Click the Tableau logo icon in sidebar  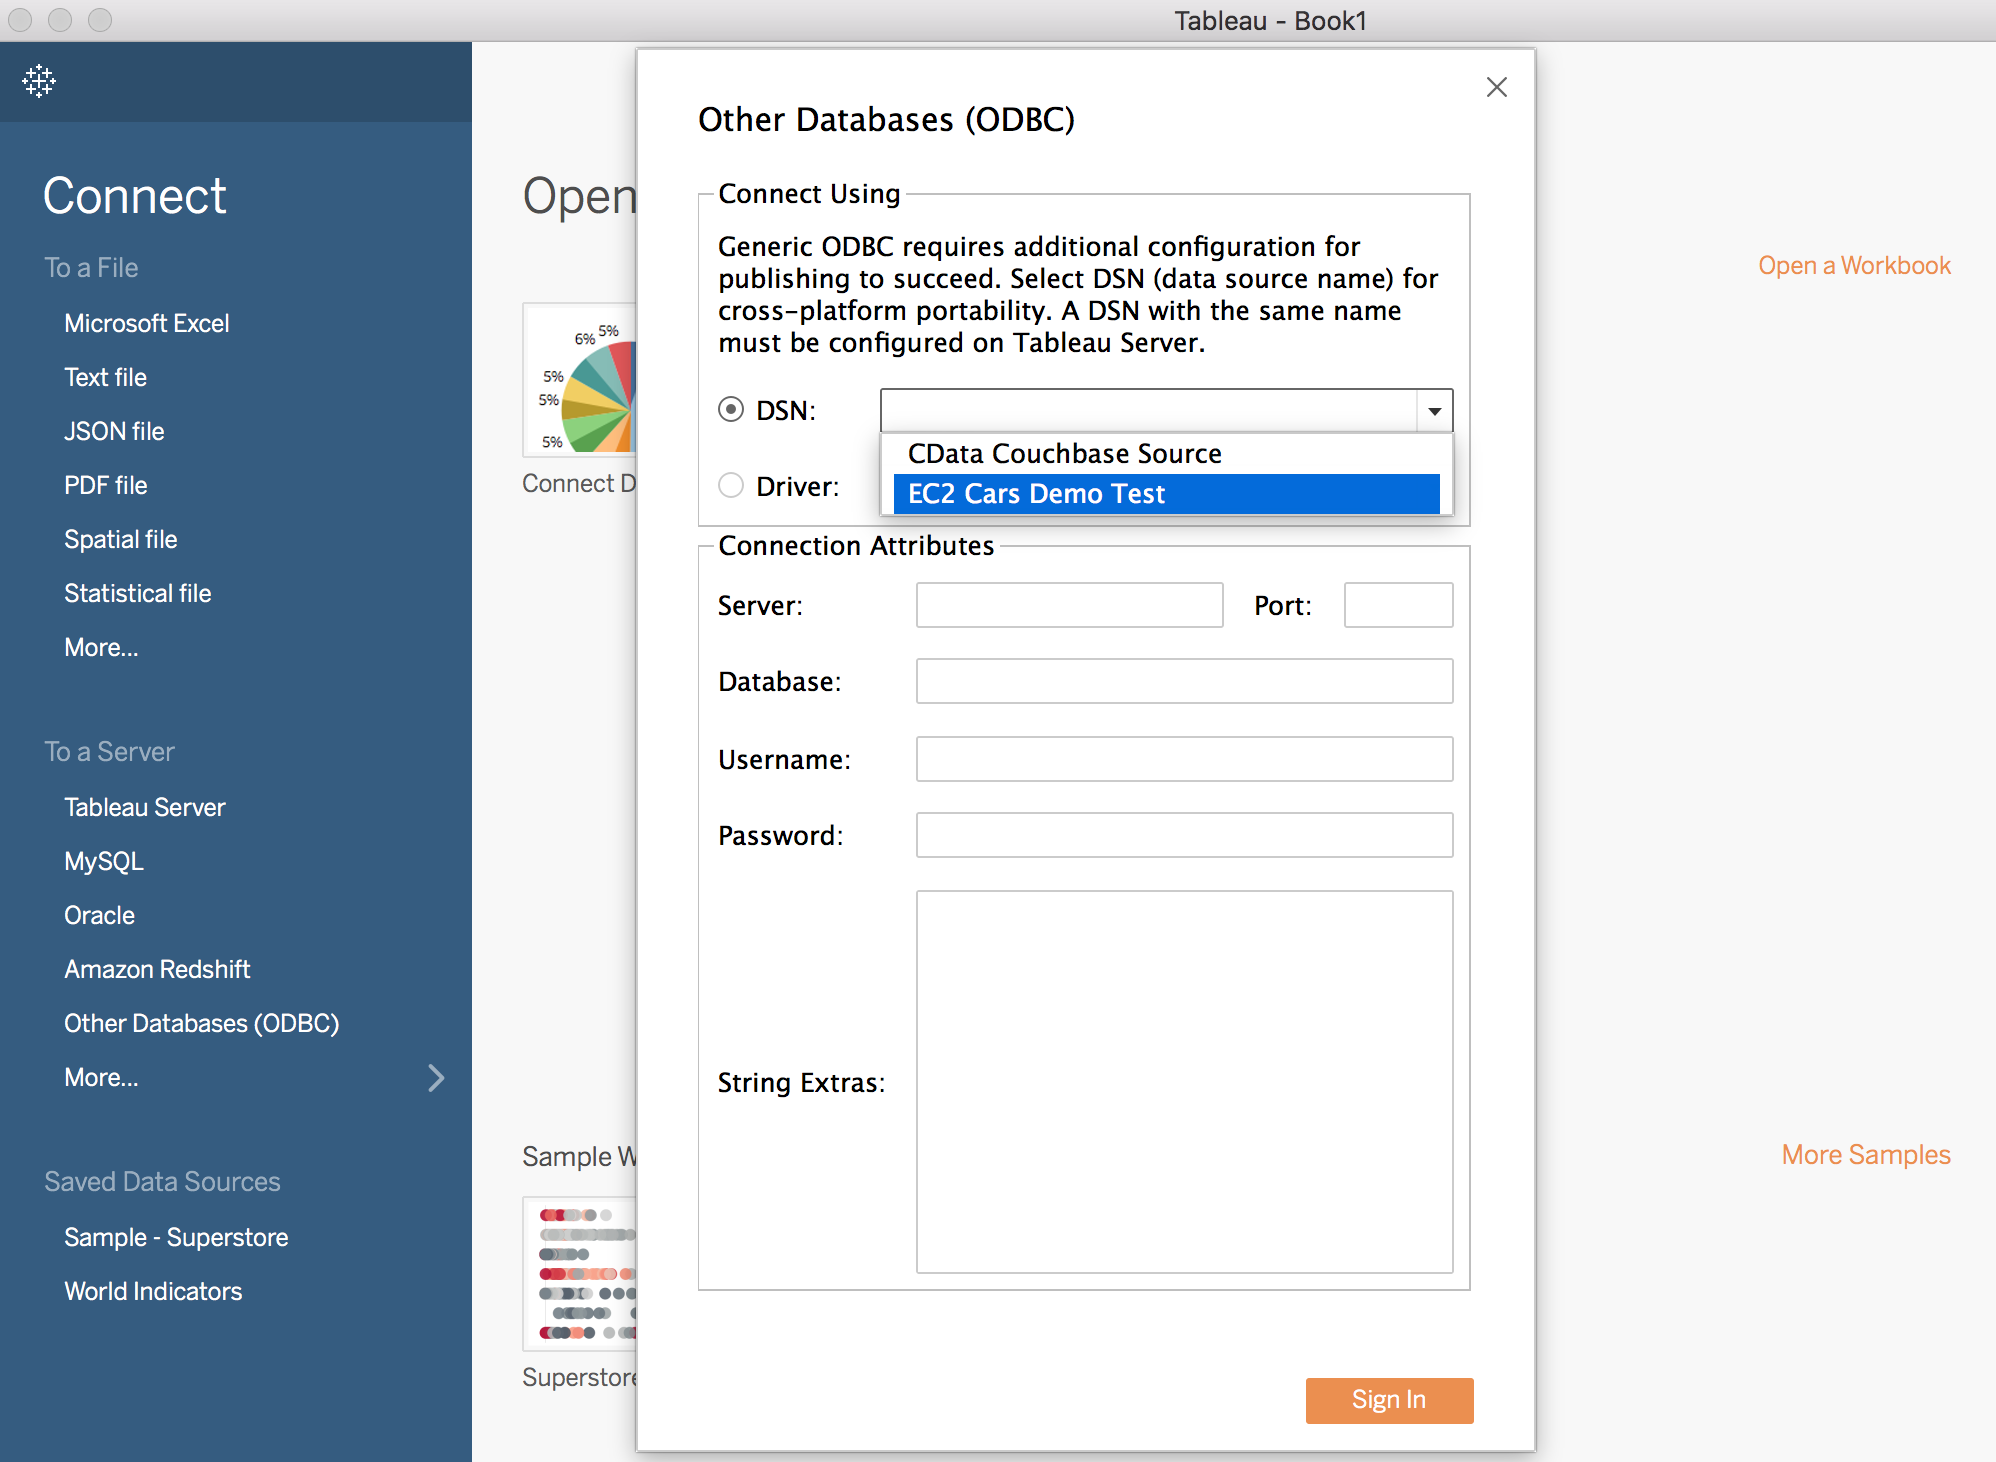click(38, 81)
